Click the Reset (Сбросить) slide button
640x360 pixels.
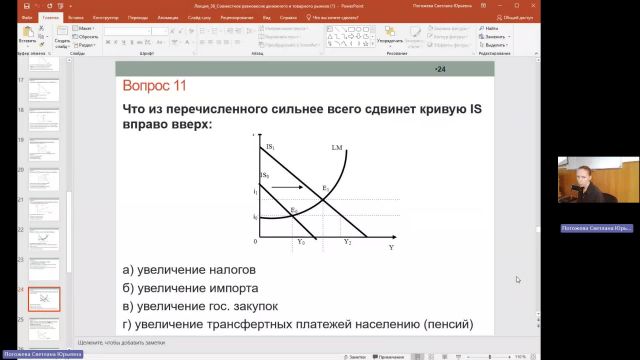pos(85,36)
